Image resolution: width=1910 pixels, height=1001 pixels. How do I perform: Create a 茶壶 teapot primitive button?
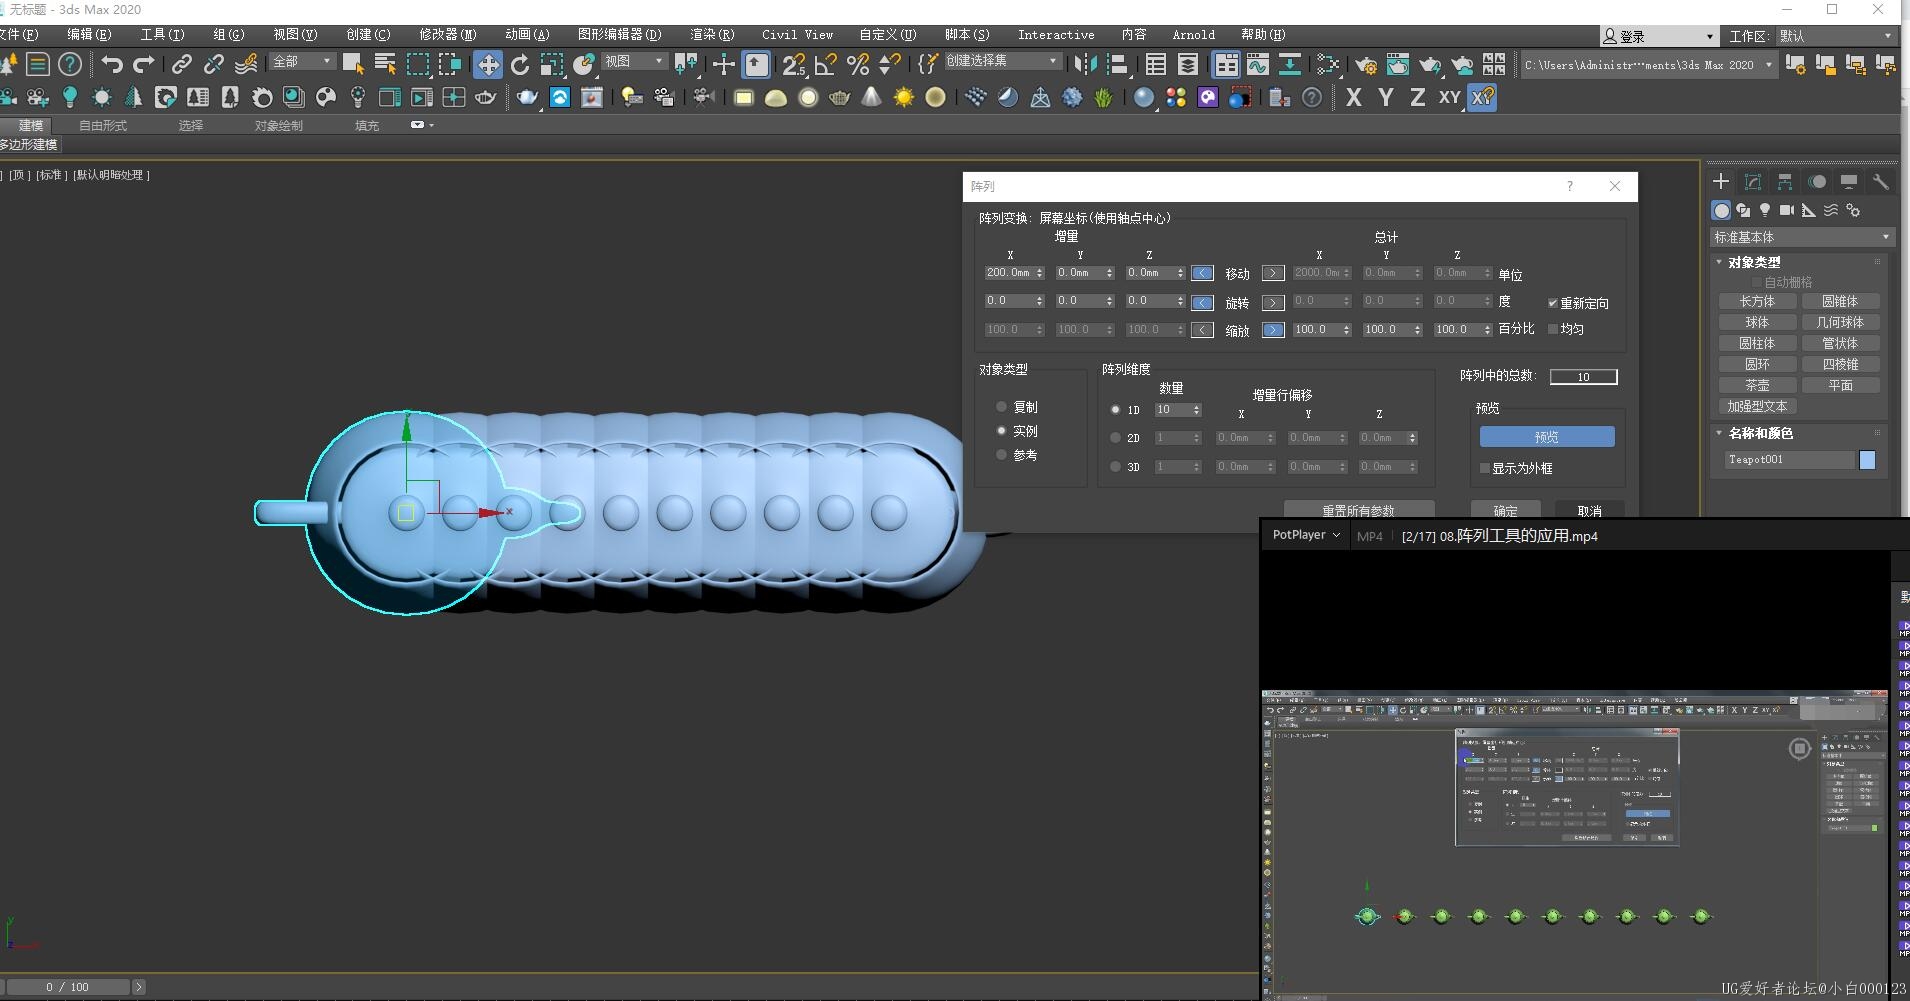(x=1757, y=385)
